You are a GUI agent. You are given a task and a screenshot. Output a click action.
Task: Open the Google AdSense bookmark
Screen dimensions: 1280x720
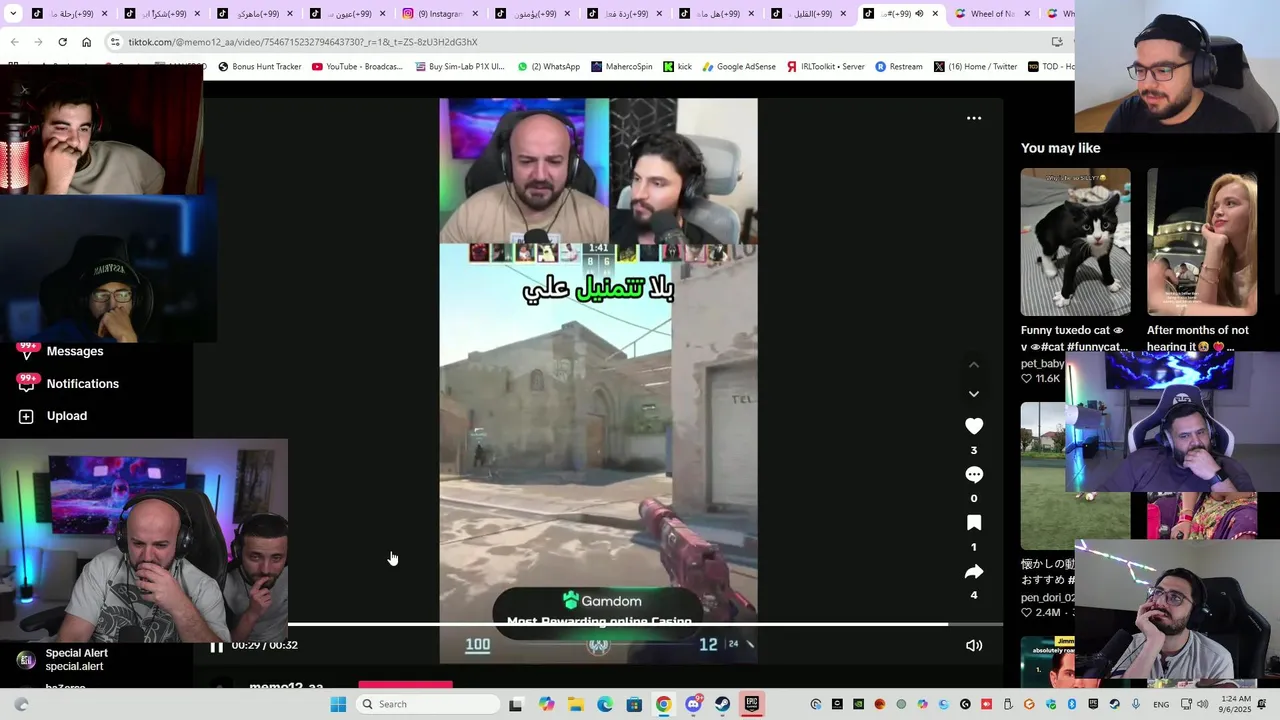pos(739,67)
